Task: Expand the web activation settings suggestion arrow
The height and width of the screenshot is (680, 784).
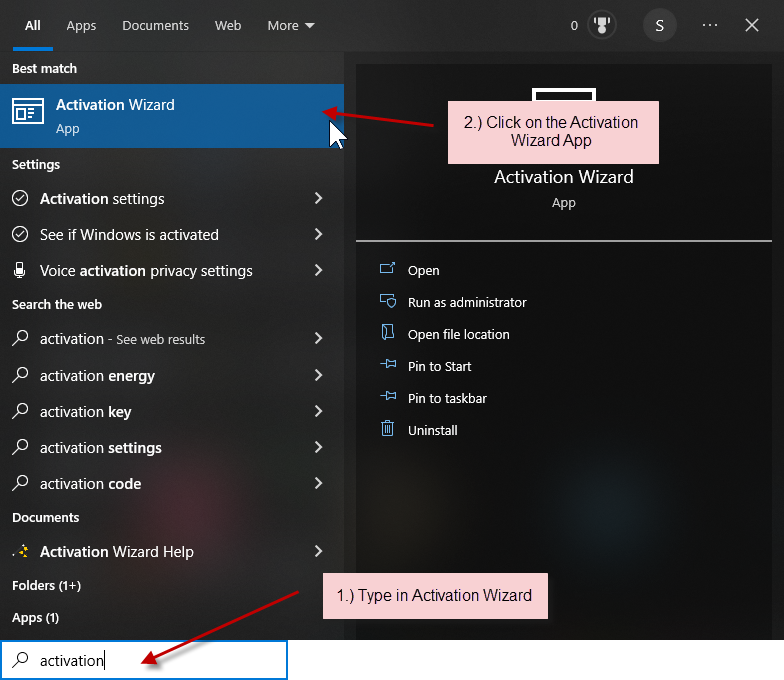Action: pyautogui.click(x=318, y=448)
